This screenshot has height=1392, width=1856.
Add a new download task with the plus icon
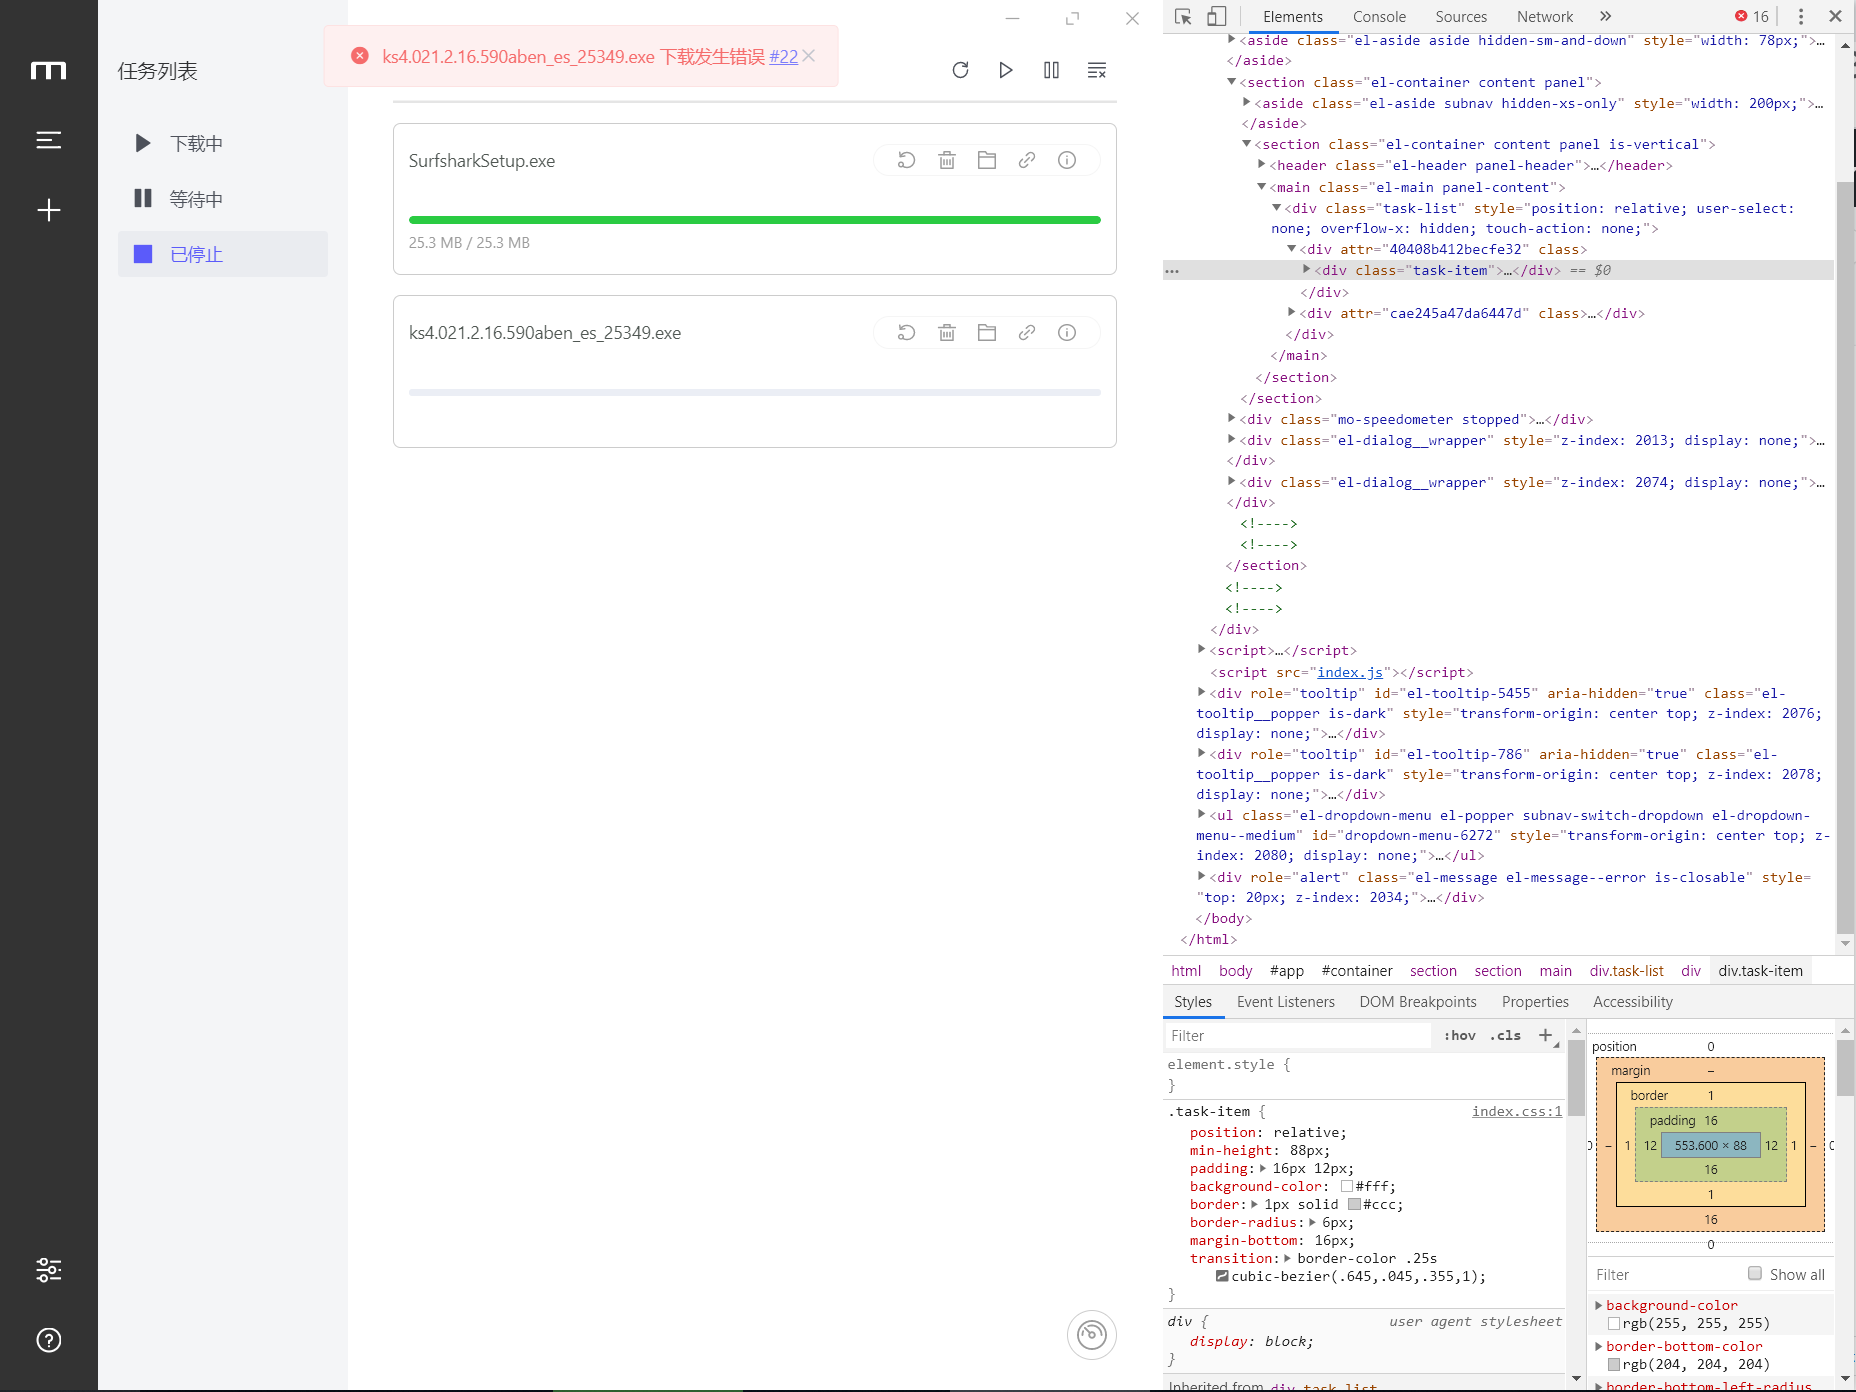click(48, 210)
